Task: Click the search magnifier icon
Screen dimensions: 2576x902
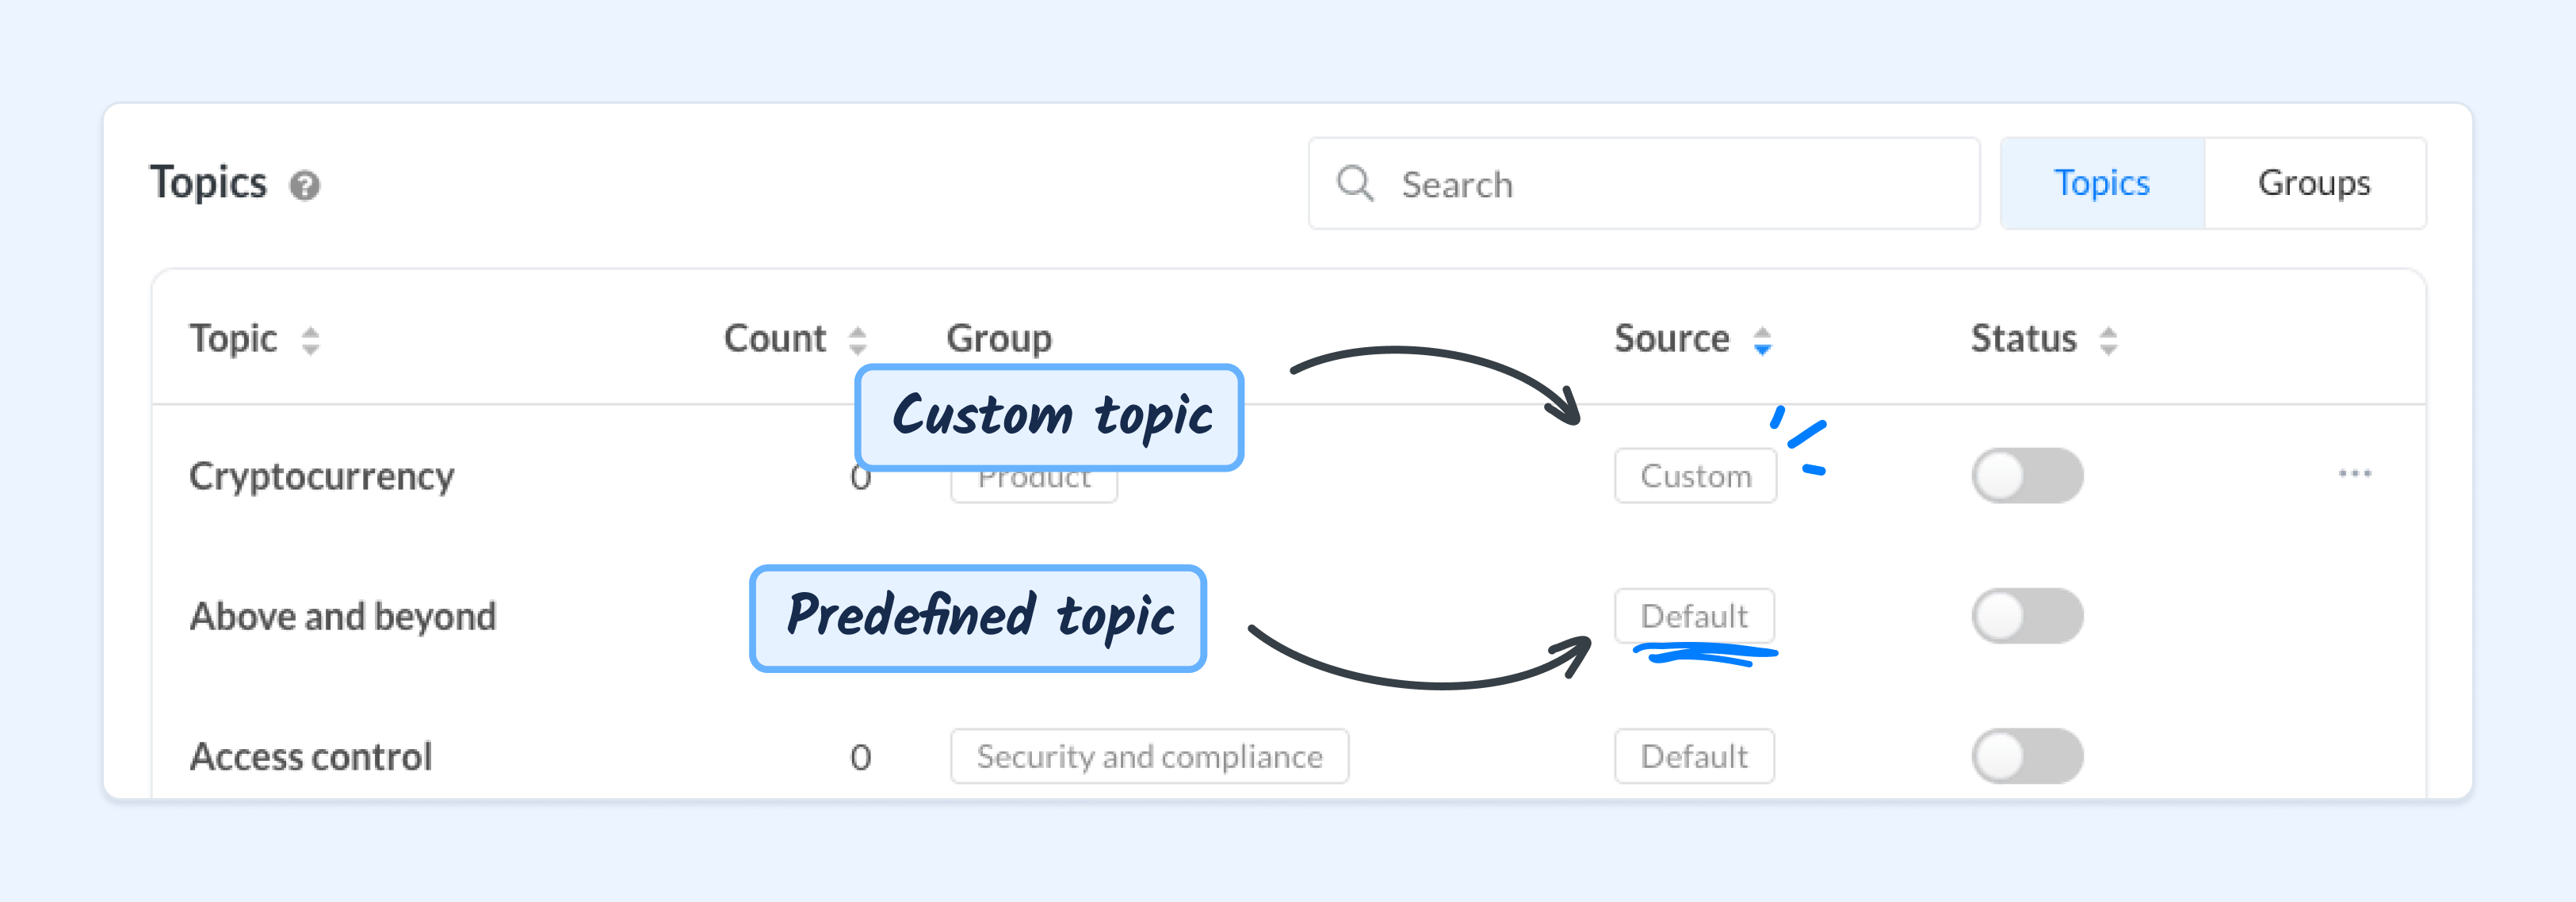Action: (1355, 183)
